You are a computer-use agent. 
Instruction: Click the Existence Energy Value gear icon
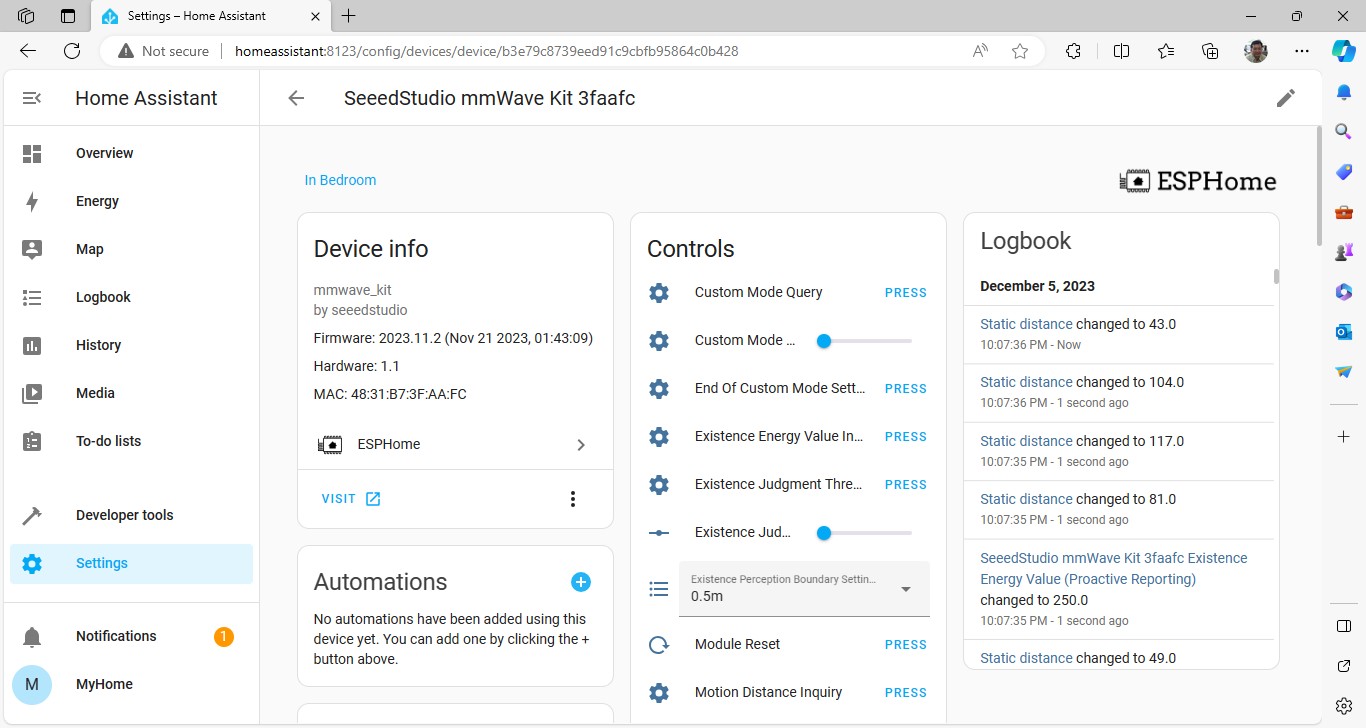(659, 437)
